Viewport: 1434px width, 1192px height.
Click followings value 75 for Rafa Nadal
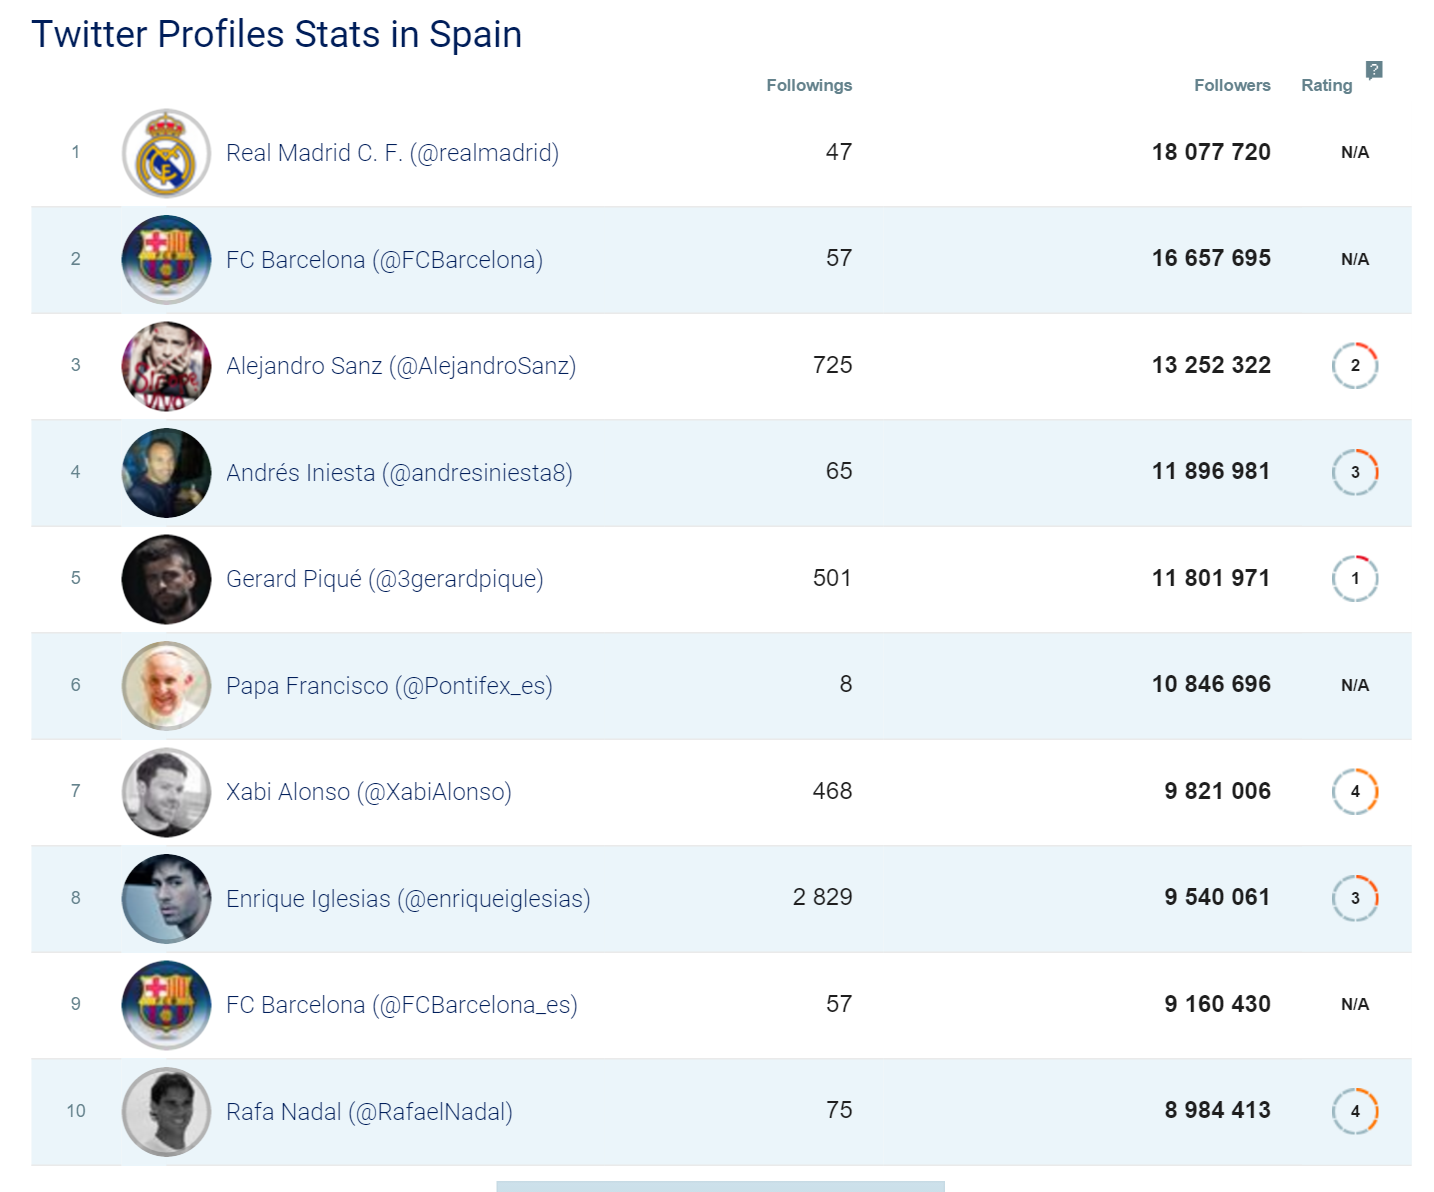[x=839, y=1110]
